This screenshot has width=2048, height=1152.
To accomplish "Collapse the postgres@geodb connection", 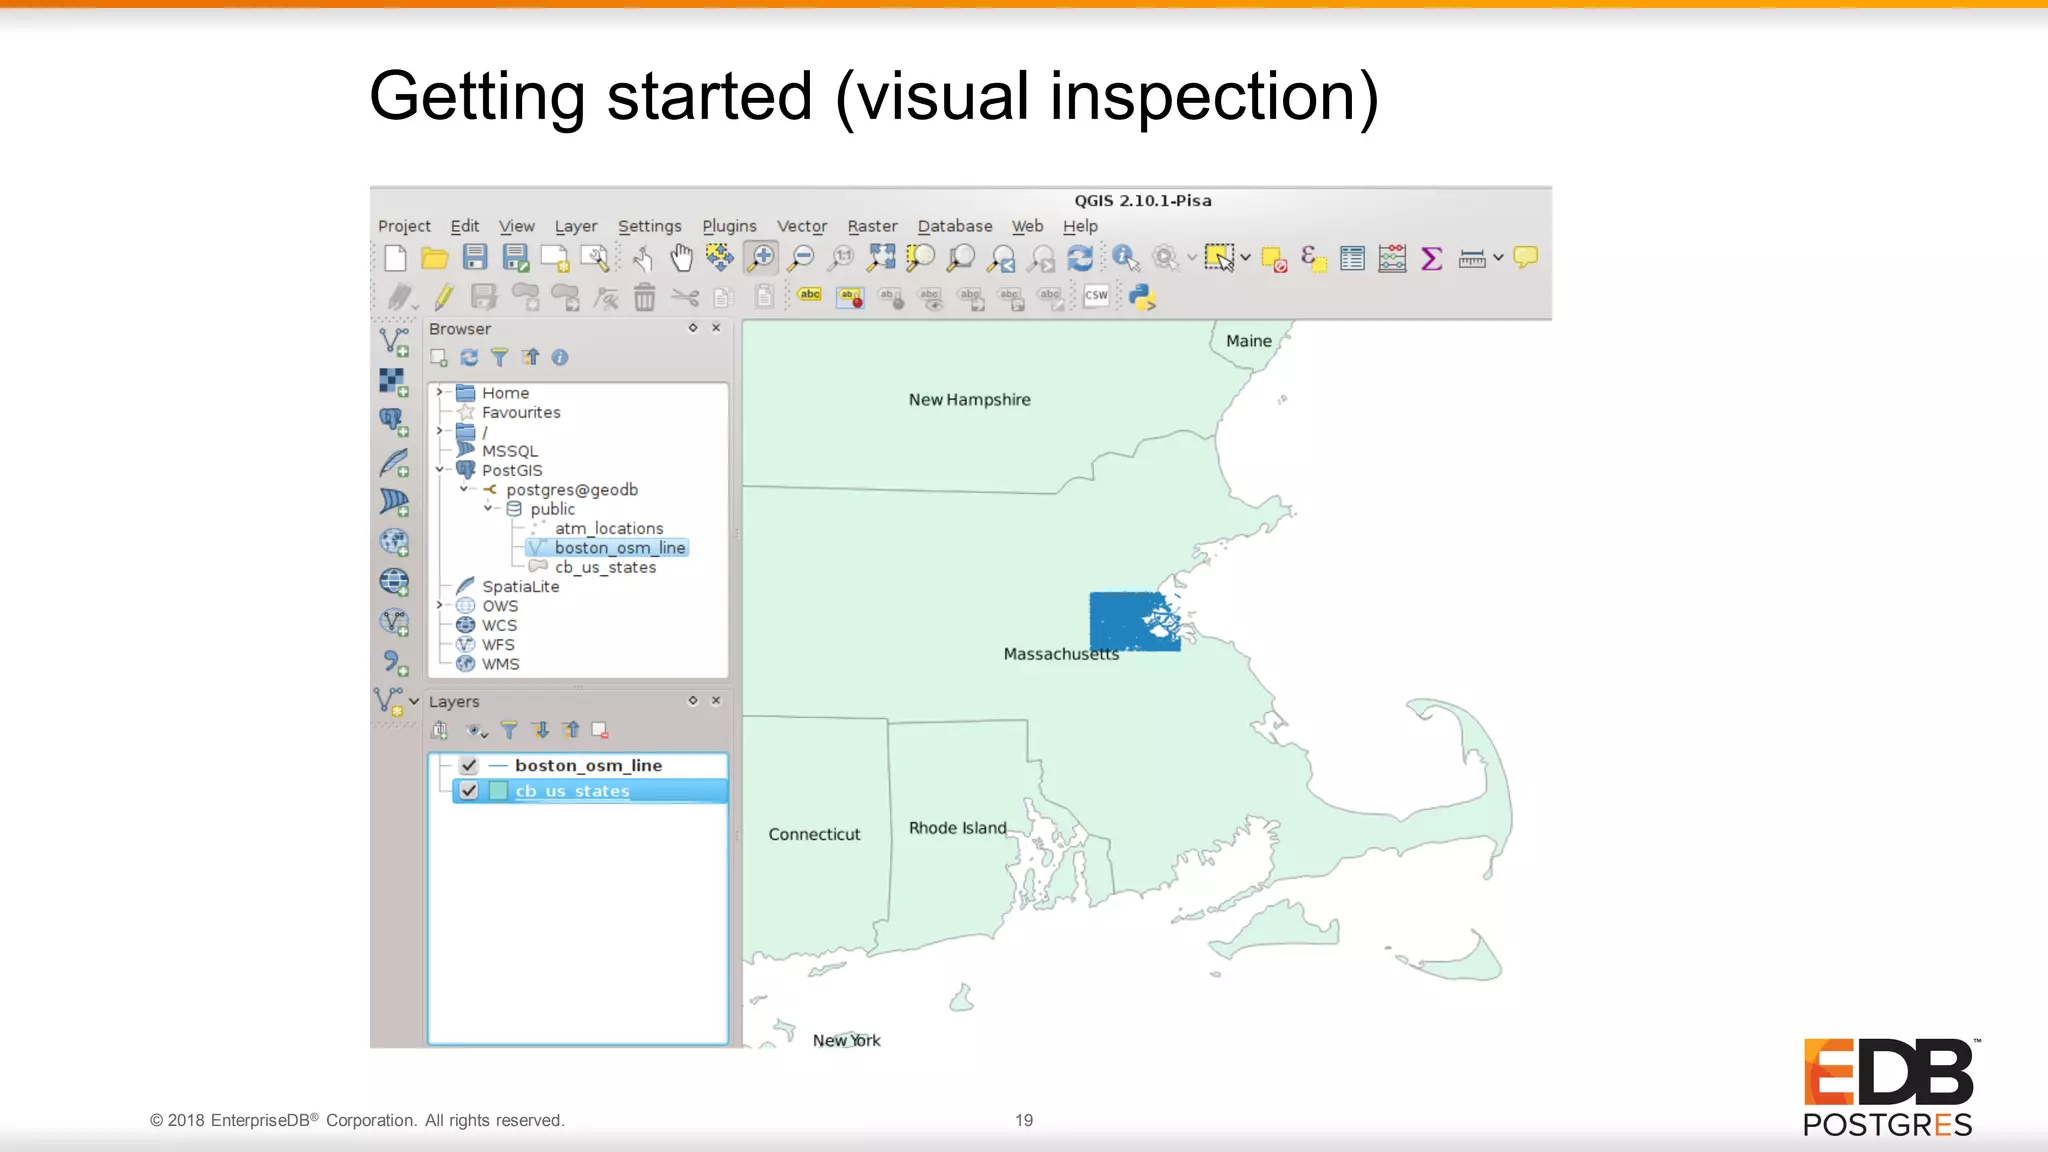I will coord(464,489).
